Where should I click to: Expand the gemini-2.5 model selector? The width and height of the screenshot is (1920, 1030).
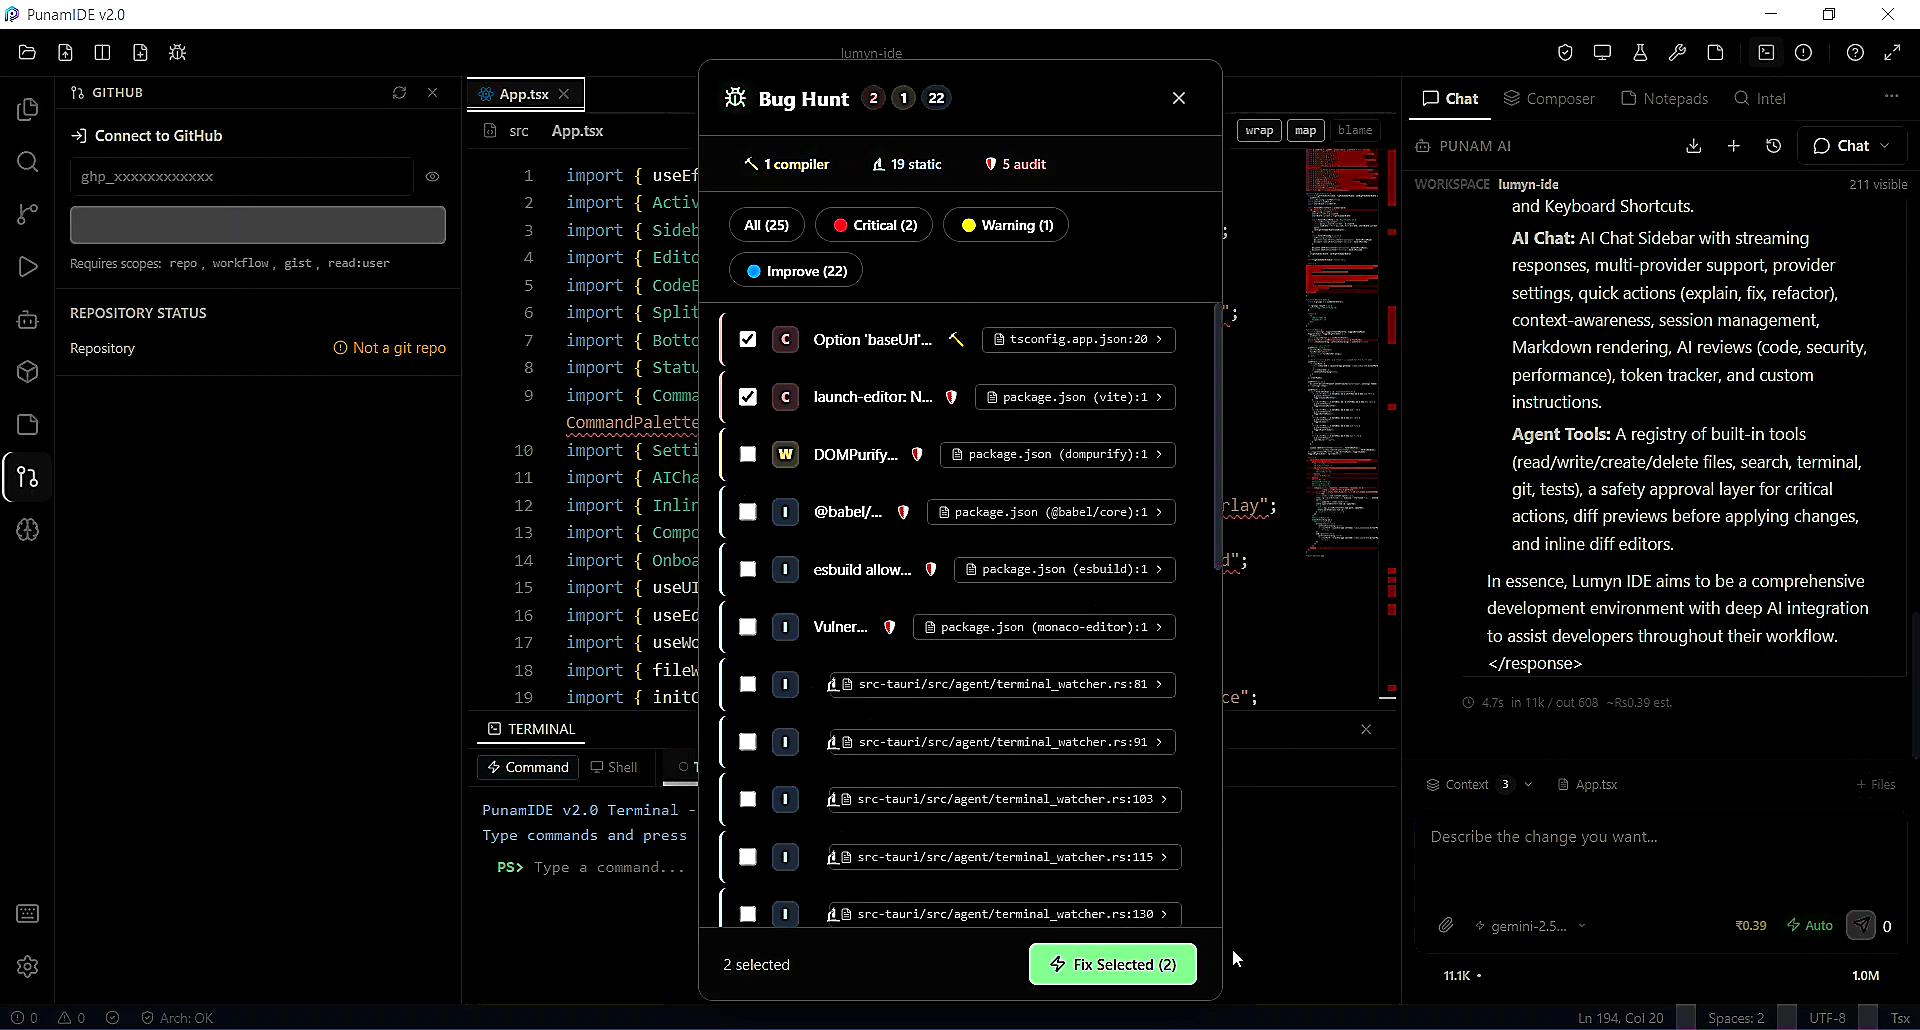coord(1531,926)
